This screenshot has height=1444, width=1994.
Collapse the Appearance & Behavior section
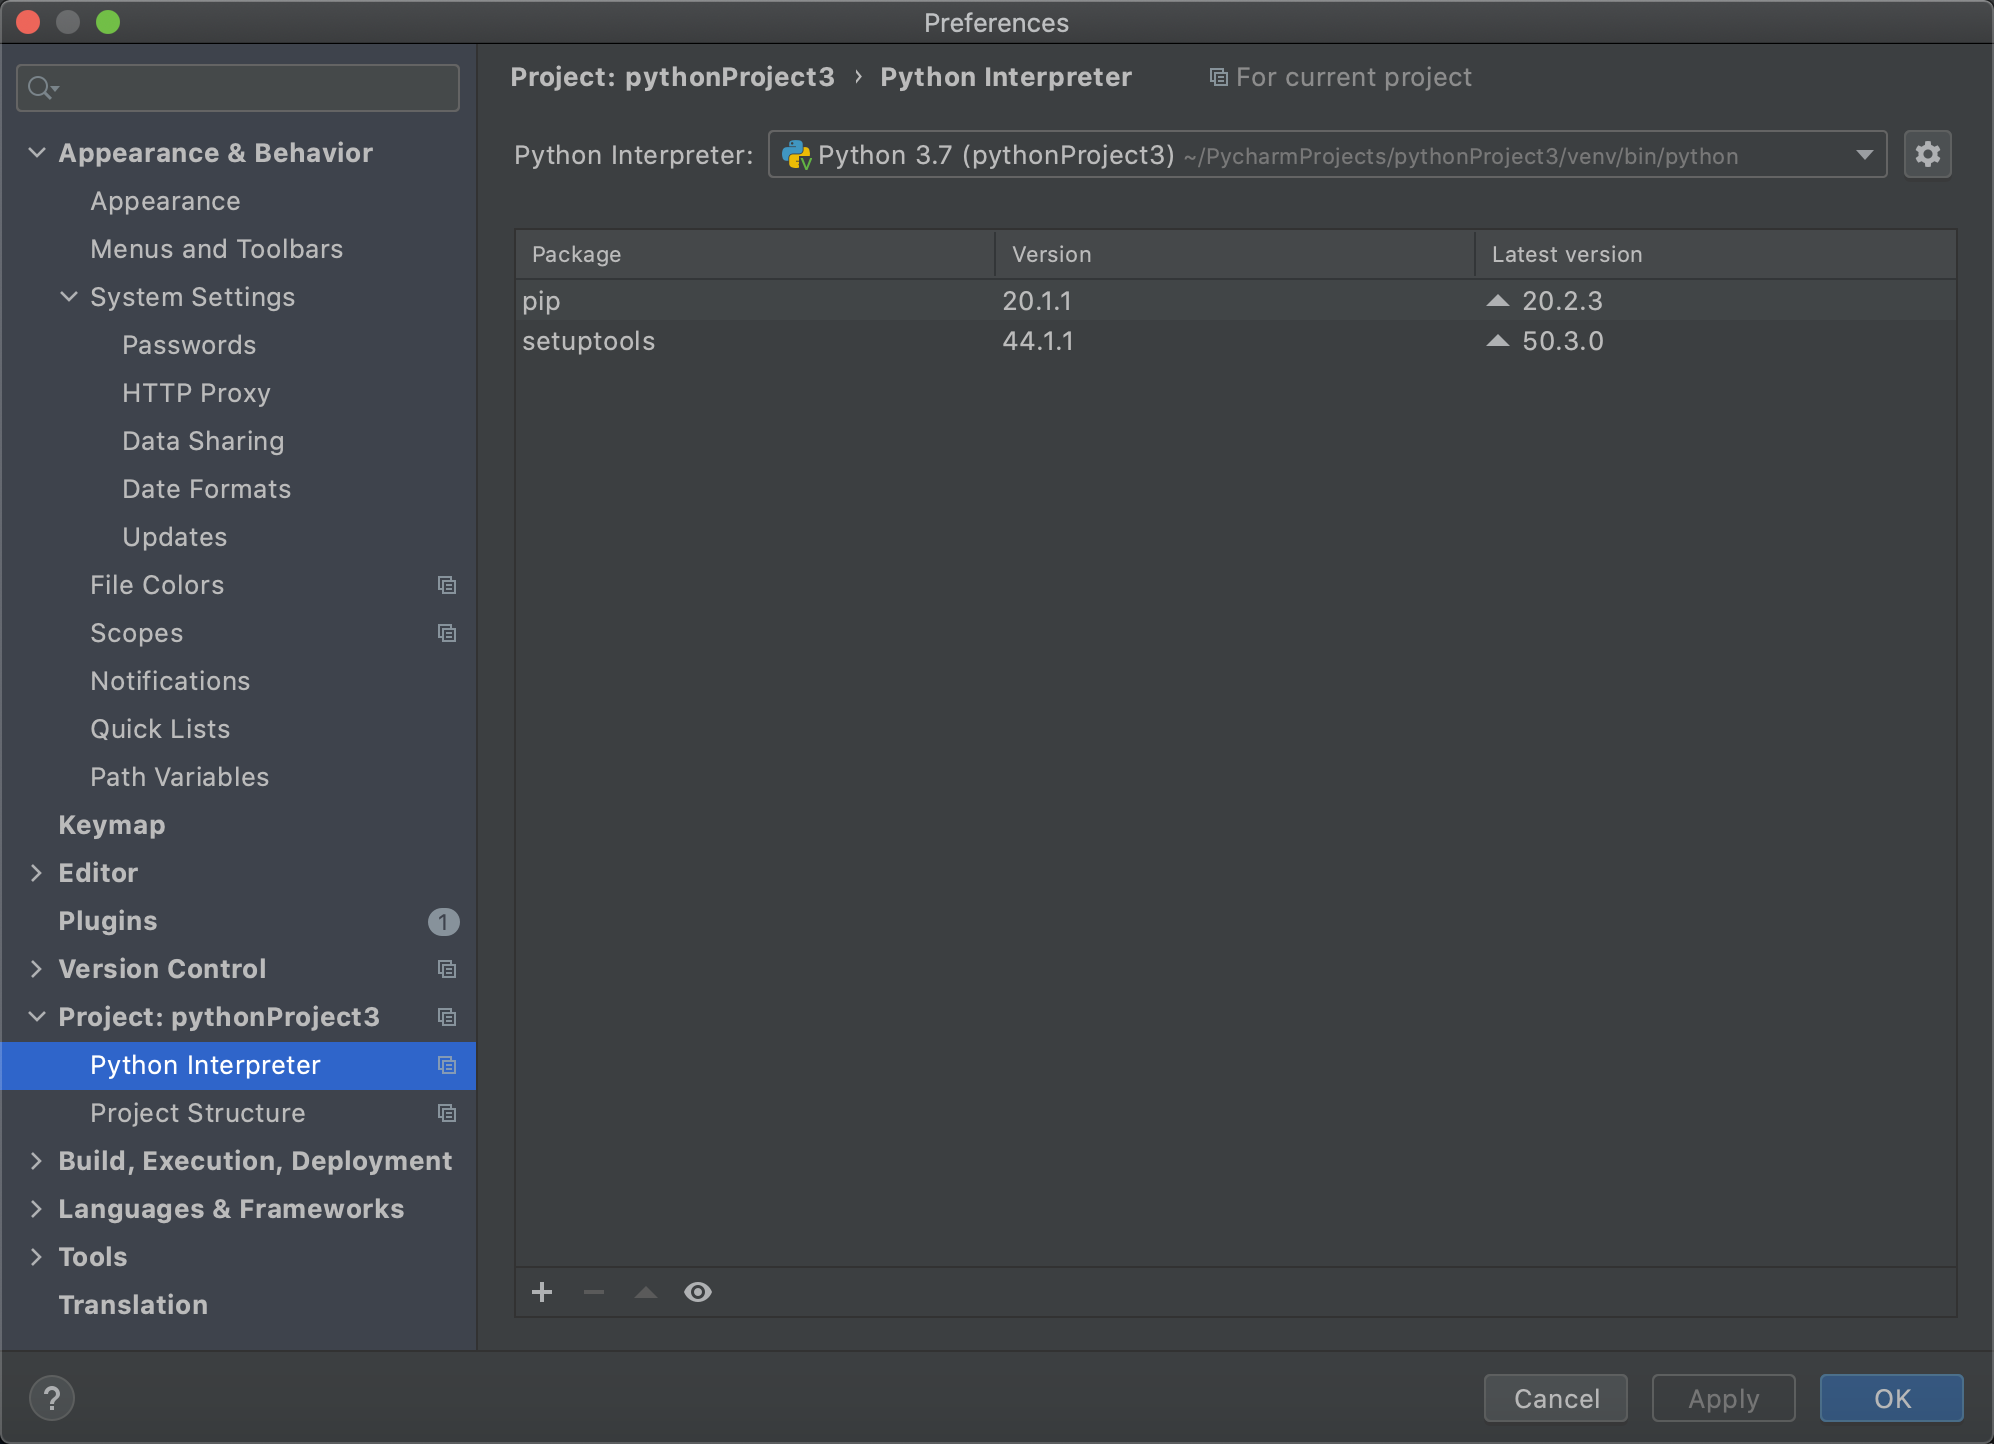[x=37, y=153]
